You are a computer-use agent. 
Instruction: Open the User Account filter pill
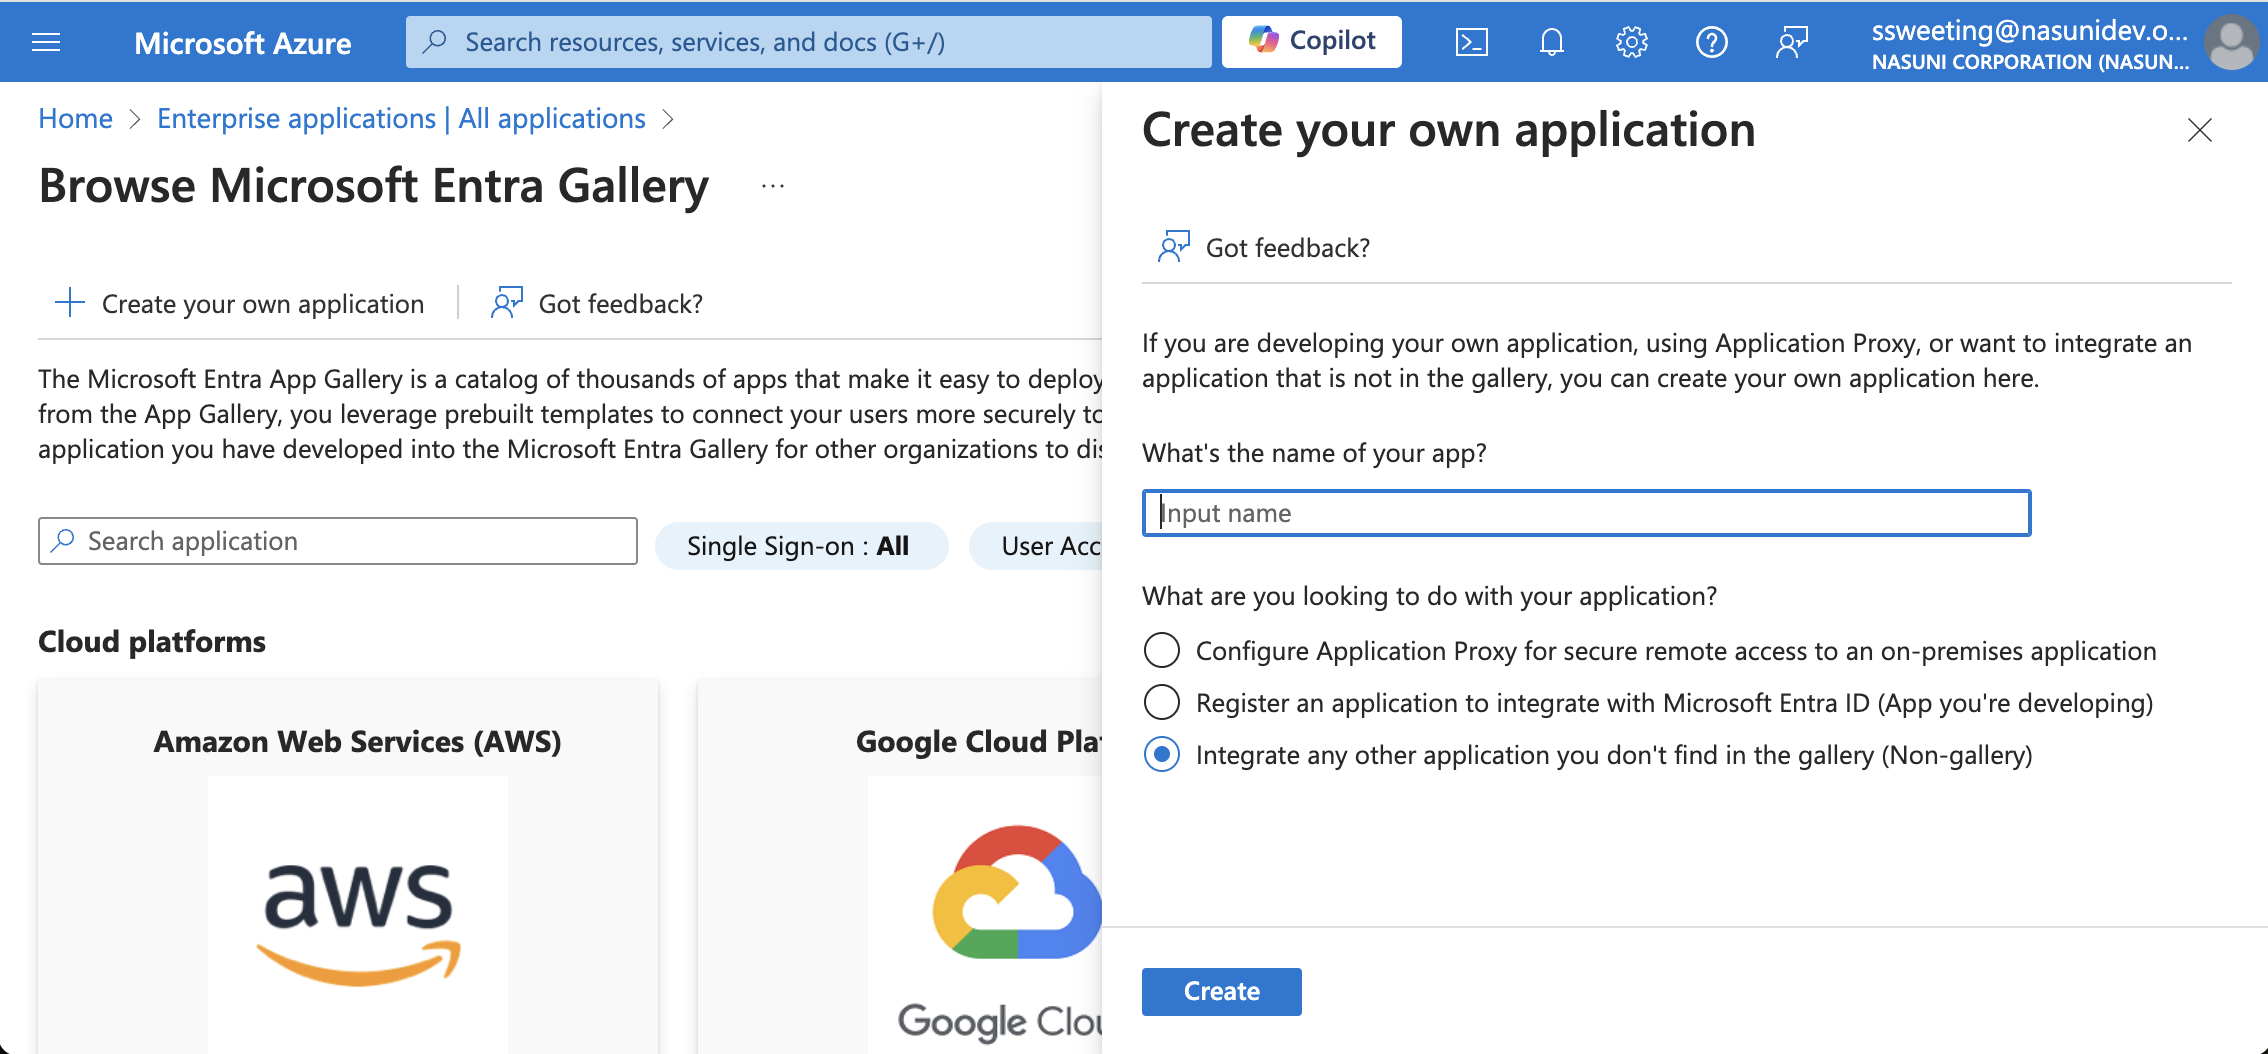tap(1040, 546)
